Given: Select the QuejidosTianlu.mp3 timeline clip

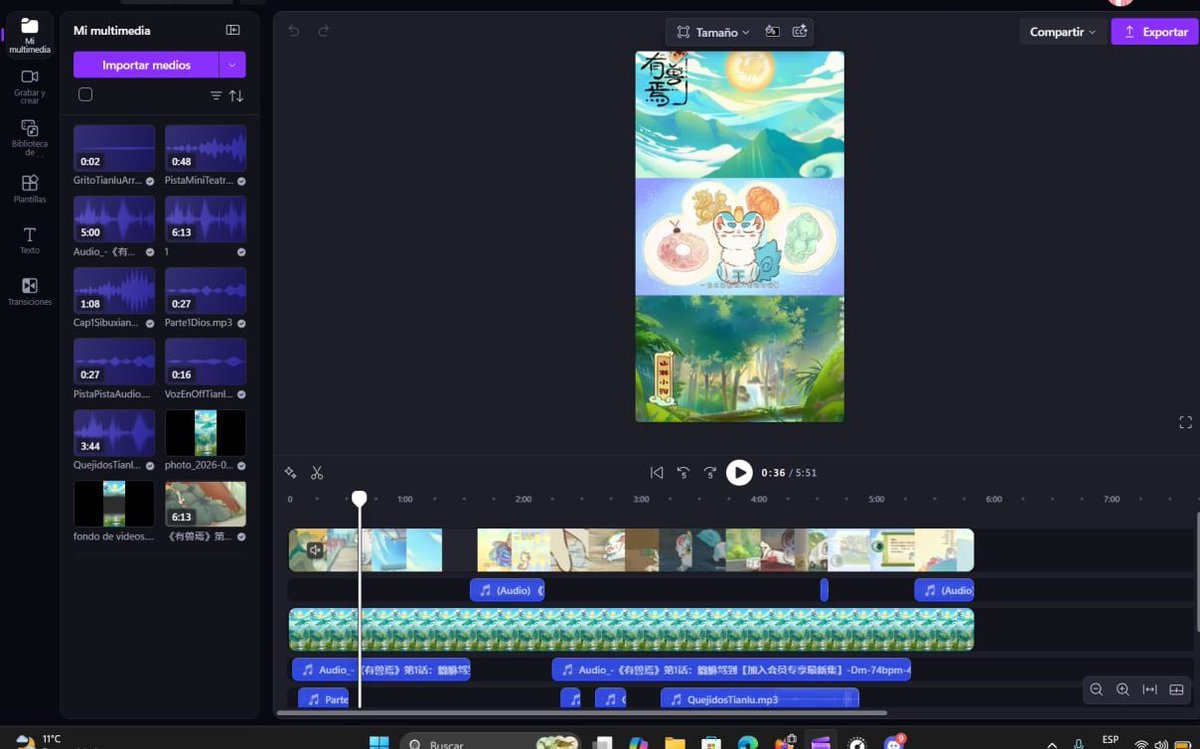Looking at the screenshot, I should [759, 699].
